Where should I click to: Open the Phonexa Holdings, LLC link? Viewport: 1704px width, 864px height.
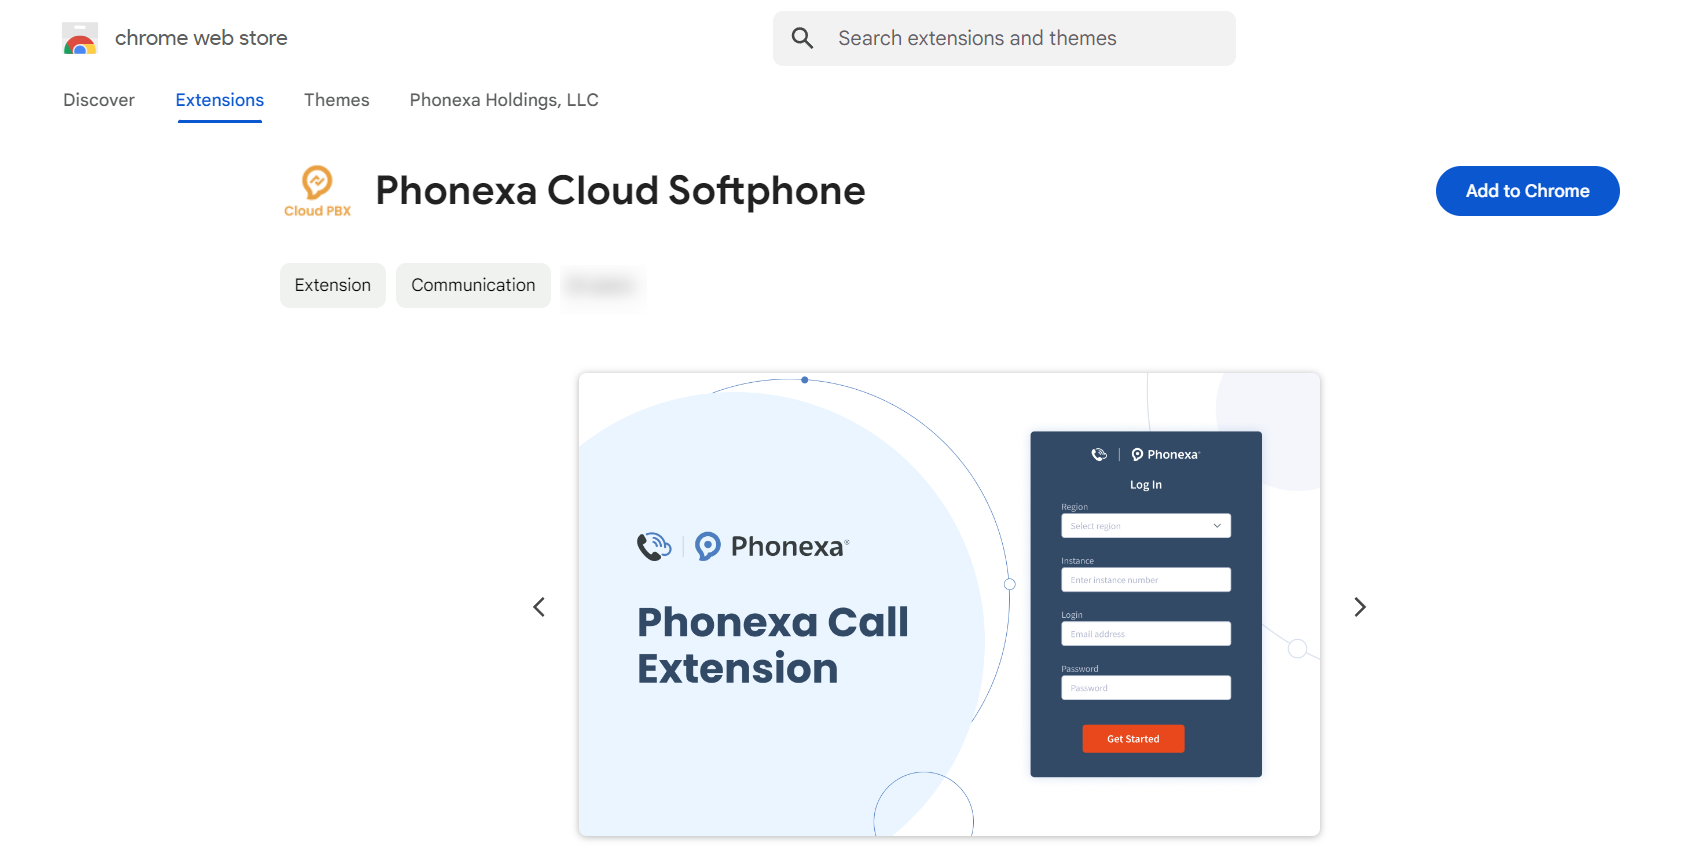point(504,100)
